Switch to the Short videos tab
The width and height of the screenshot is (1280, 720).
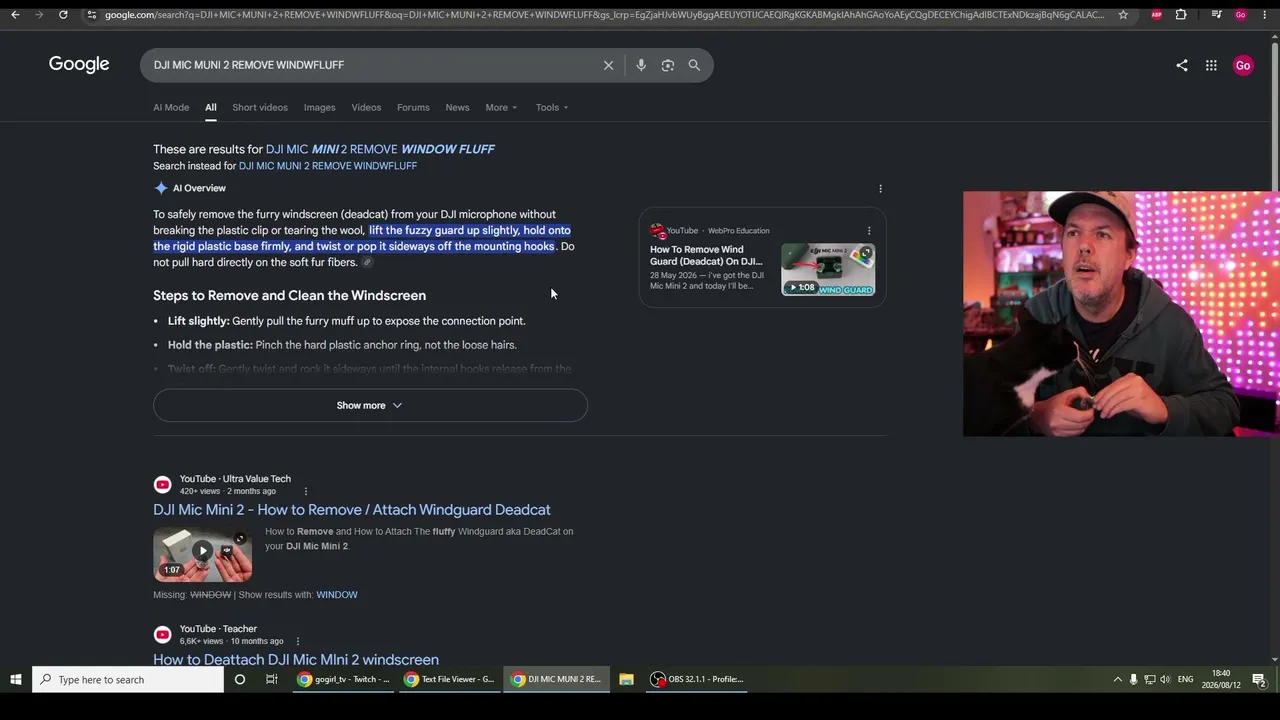pyautogui.click(x=260, y=107)
